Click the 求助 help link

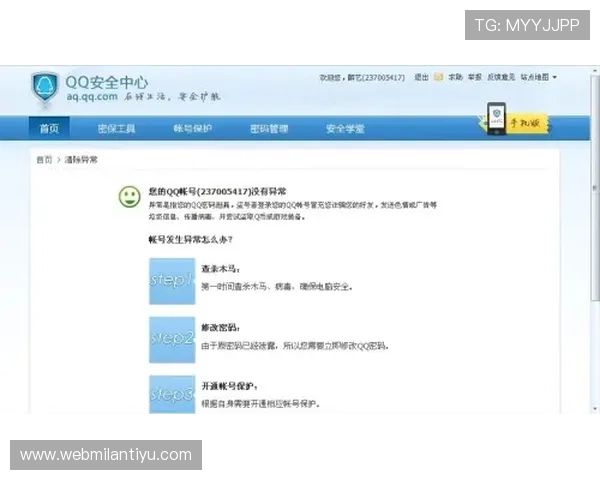455,77
